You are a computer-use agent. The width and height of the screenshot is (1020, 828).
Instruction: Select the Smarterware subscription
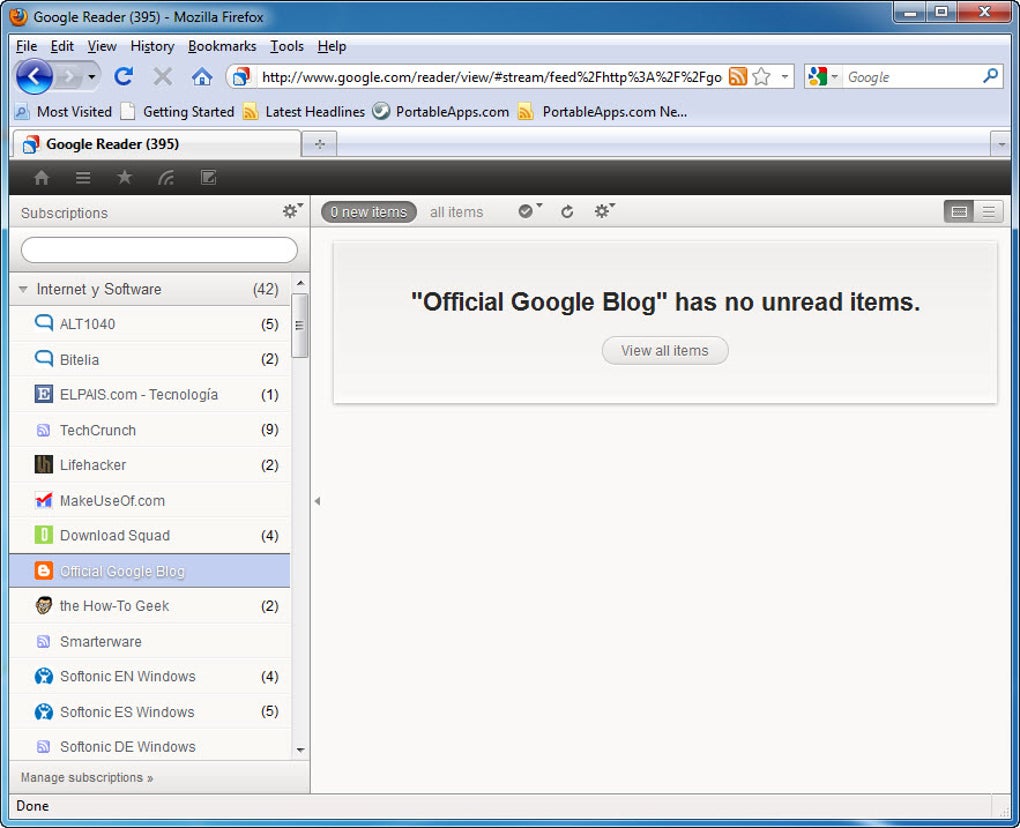150,641
